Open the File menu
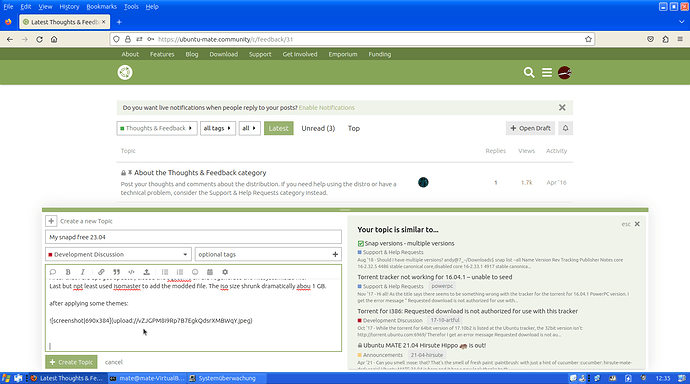 (8, 7)
